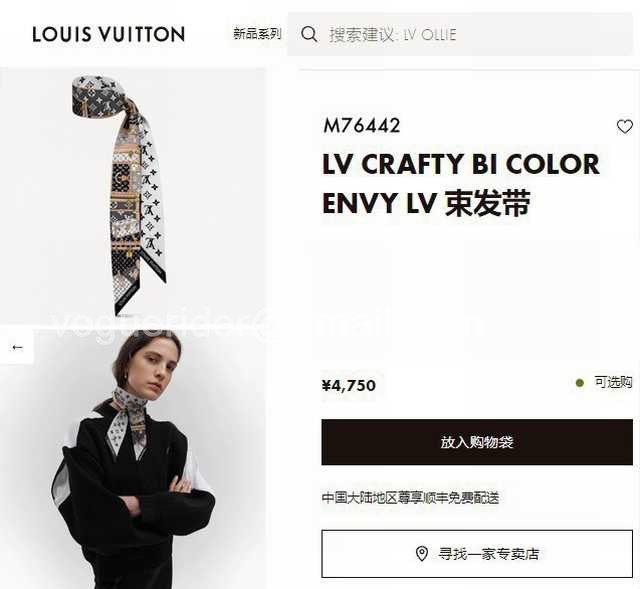
Task: Click the left arrow on the image gallery
Action: (x=17, y=347)
